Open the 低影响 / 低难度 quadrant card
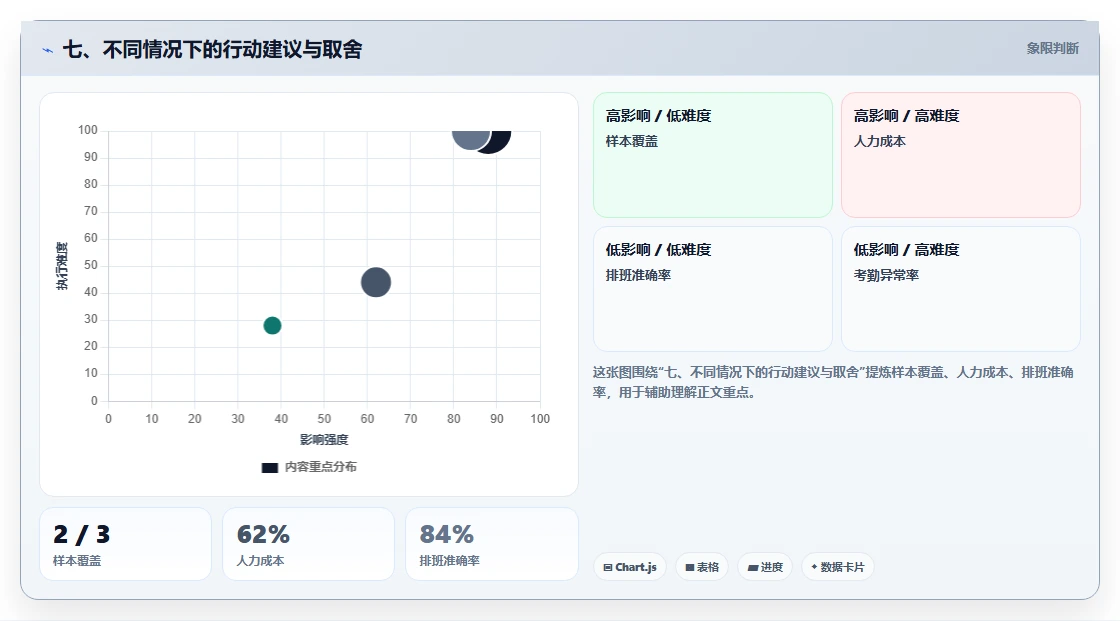 713,289
